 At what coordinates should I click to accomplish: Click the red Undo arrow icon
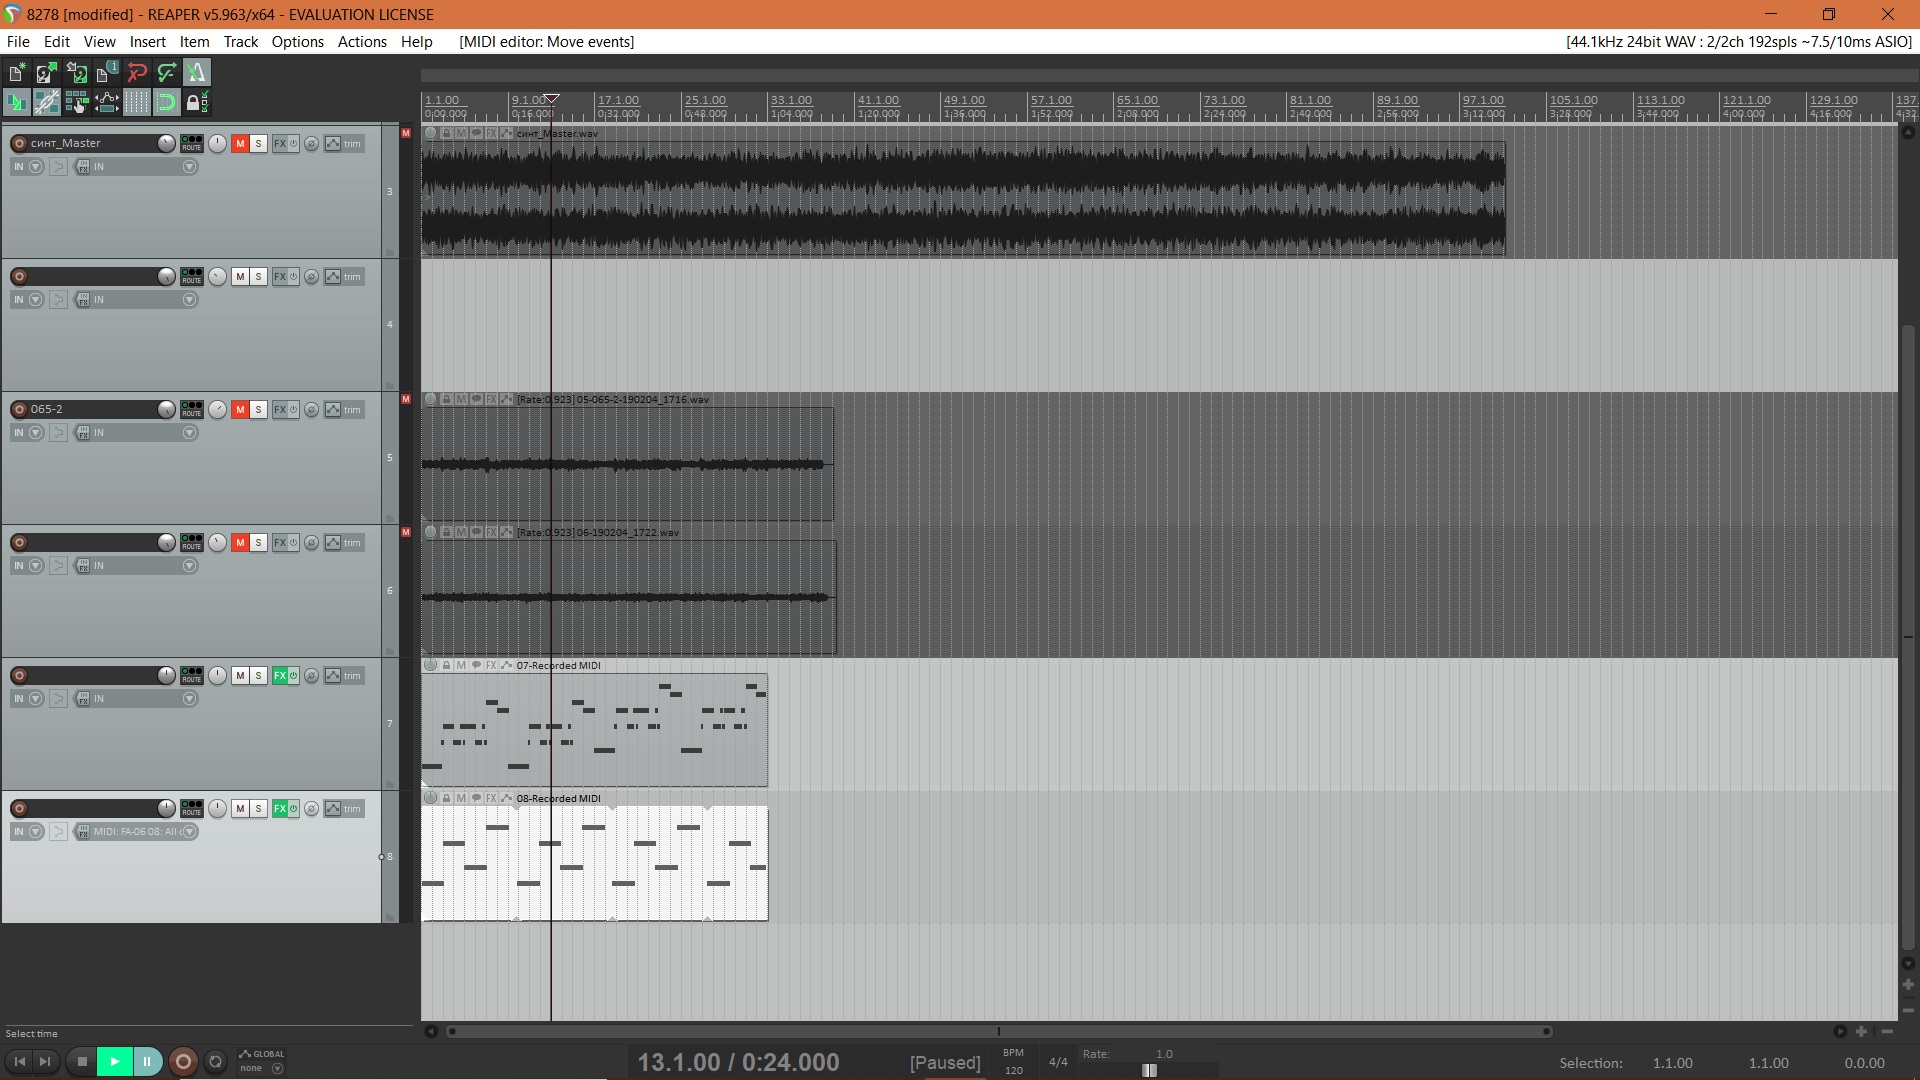point(137,72)
